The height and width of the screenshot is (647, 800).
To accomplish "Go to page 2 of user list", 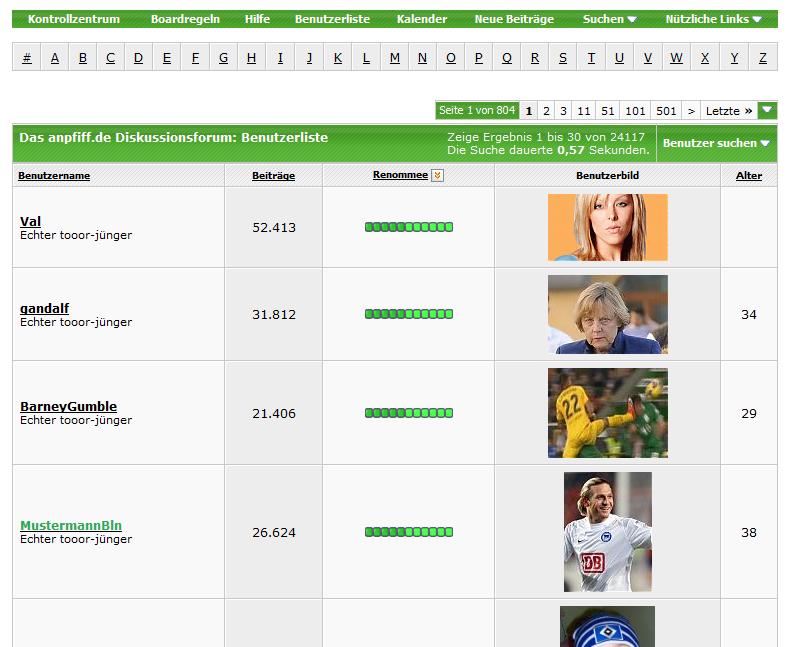I will click(546, 111).
